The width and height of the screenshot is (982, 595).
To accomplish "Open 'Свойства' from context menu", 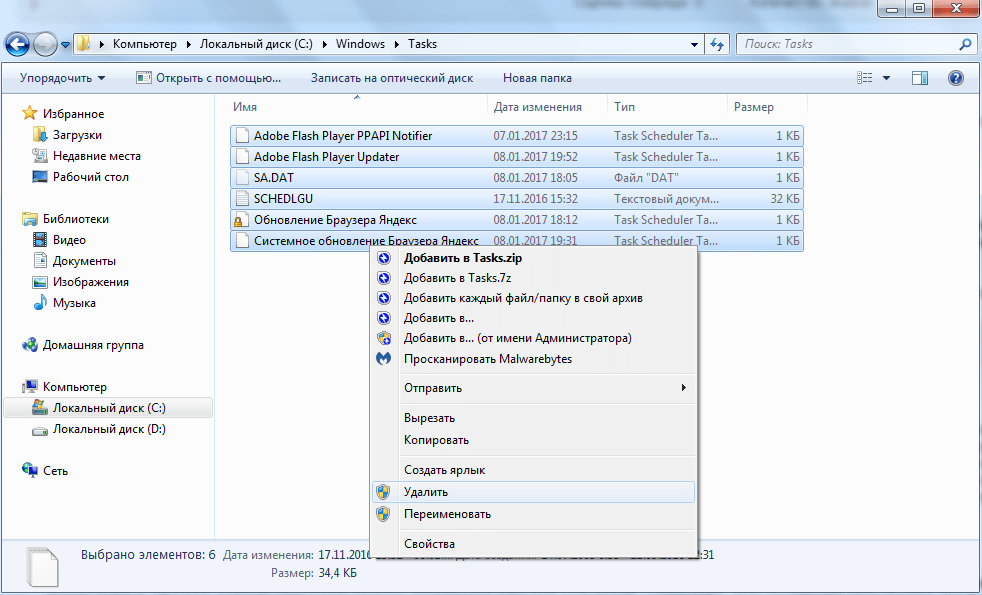I will tap(534, 544).
